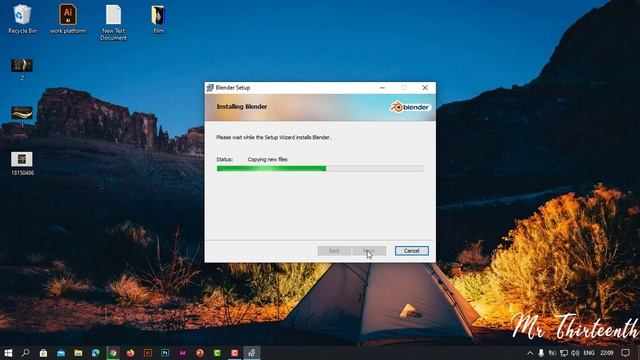Click the 22:09 taskbar clock
Image resolution: width=640 pixels, height=360 pixels.
click(x=607, y=353)
